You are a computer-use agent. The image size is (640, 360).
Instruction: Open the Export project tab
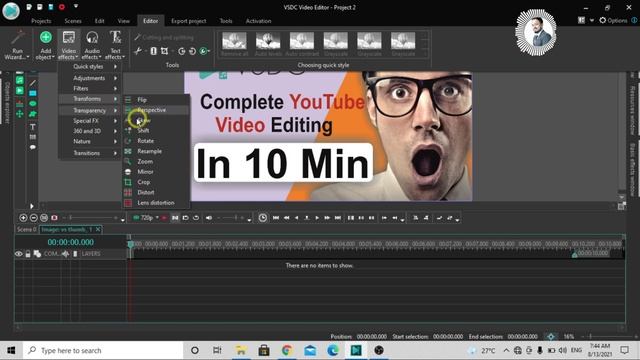pyautogui.click(x=189, y=21)
